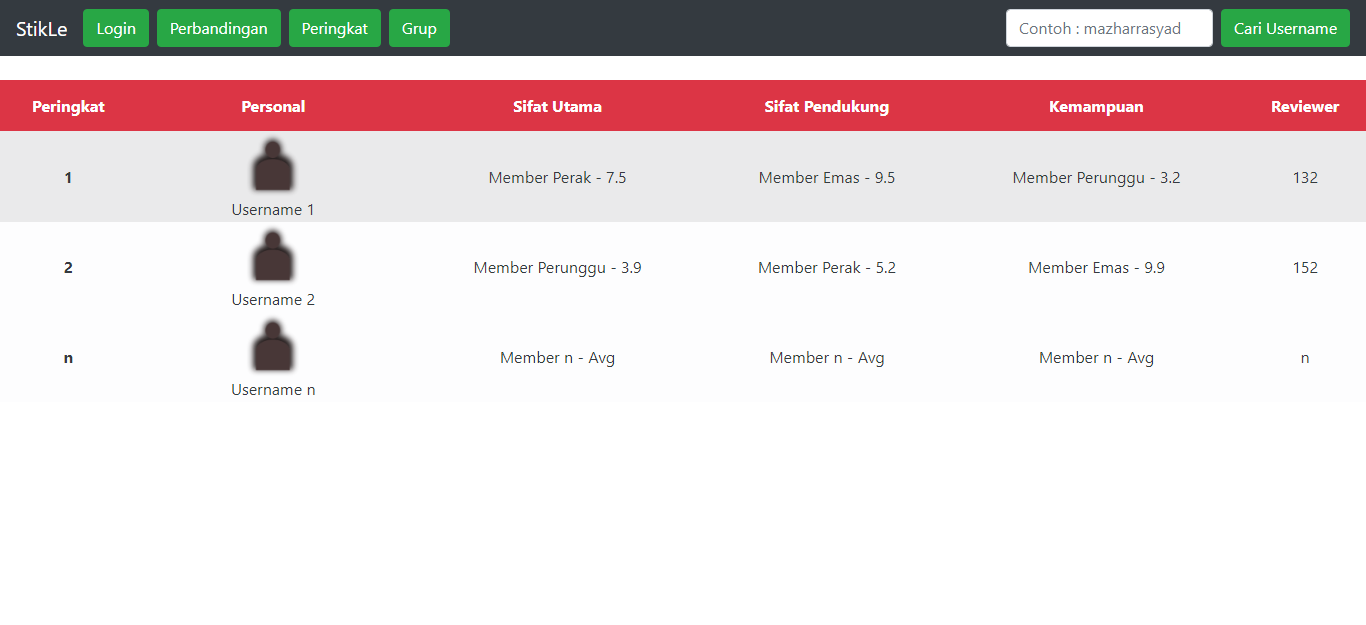Click the reviewer value n

tap(1305, 358)
